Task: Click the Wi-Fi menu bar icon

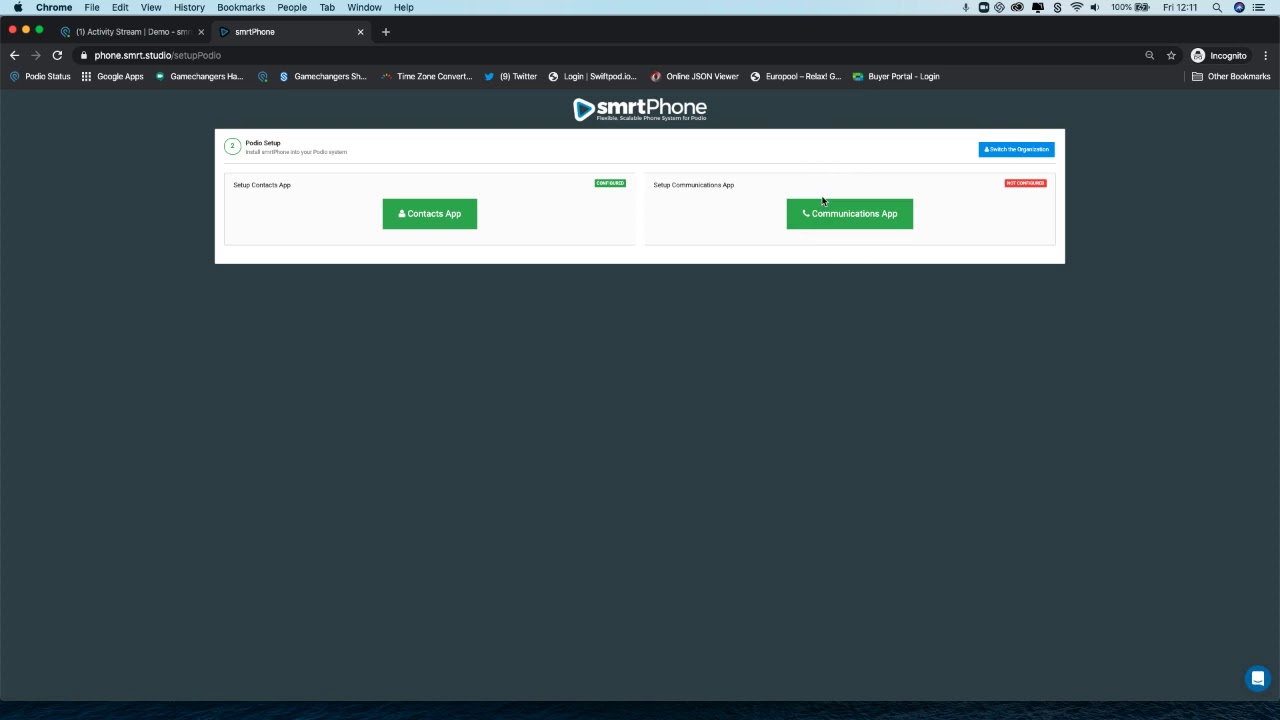Action: [1077, 7]
